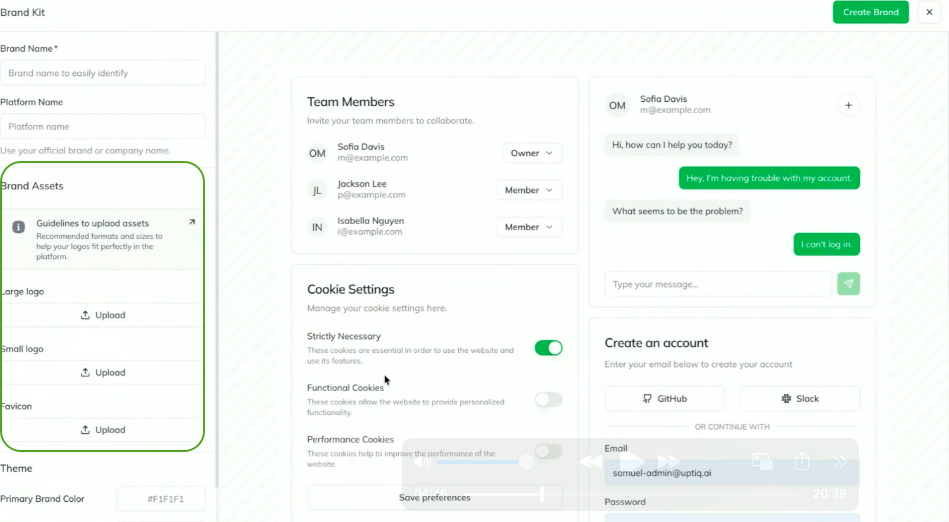Change Isabella Nguyen's Member role dropdown
The height and width of the screenshot is (522, 949).
(x=529, y=227)
